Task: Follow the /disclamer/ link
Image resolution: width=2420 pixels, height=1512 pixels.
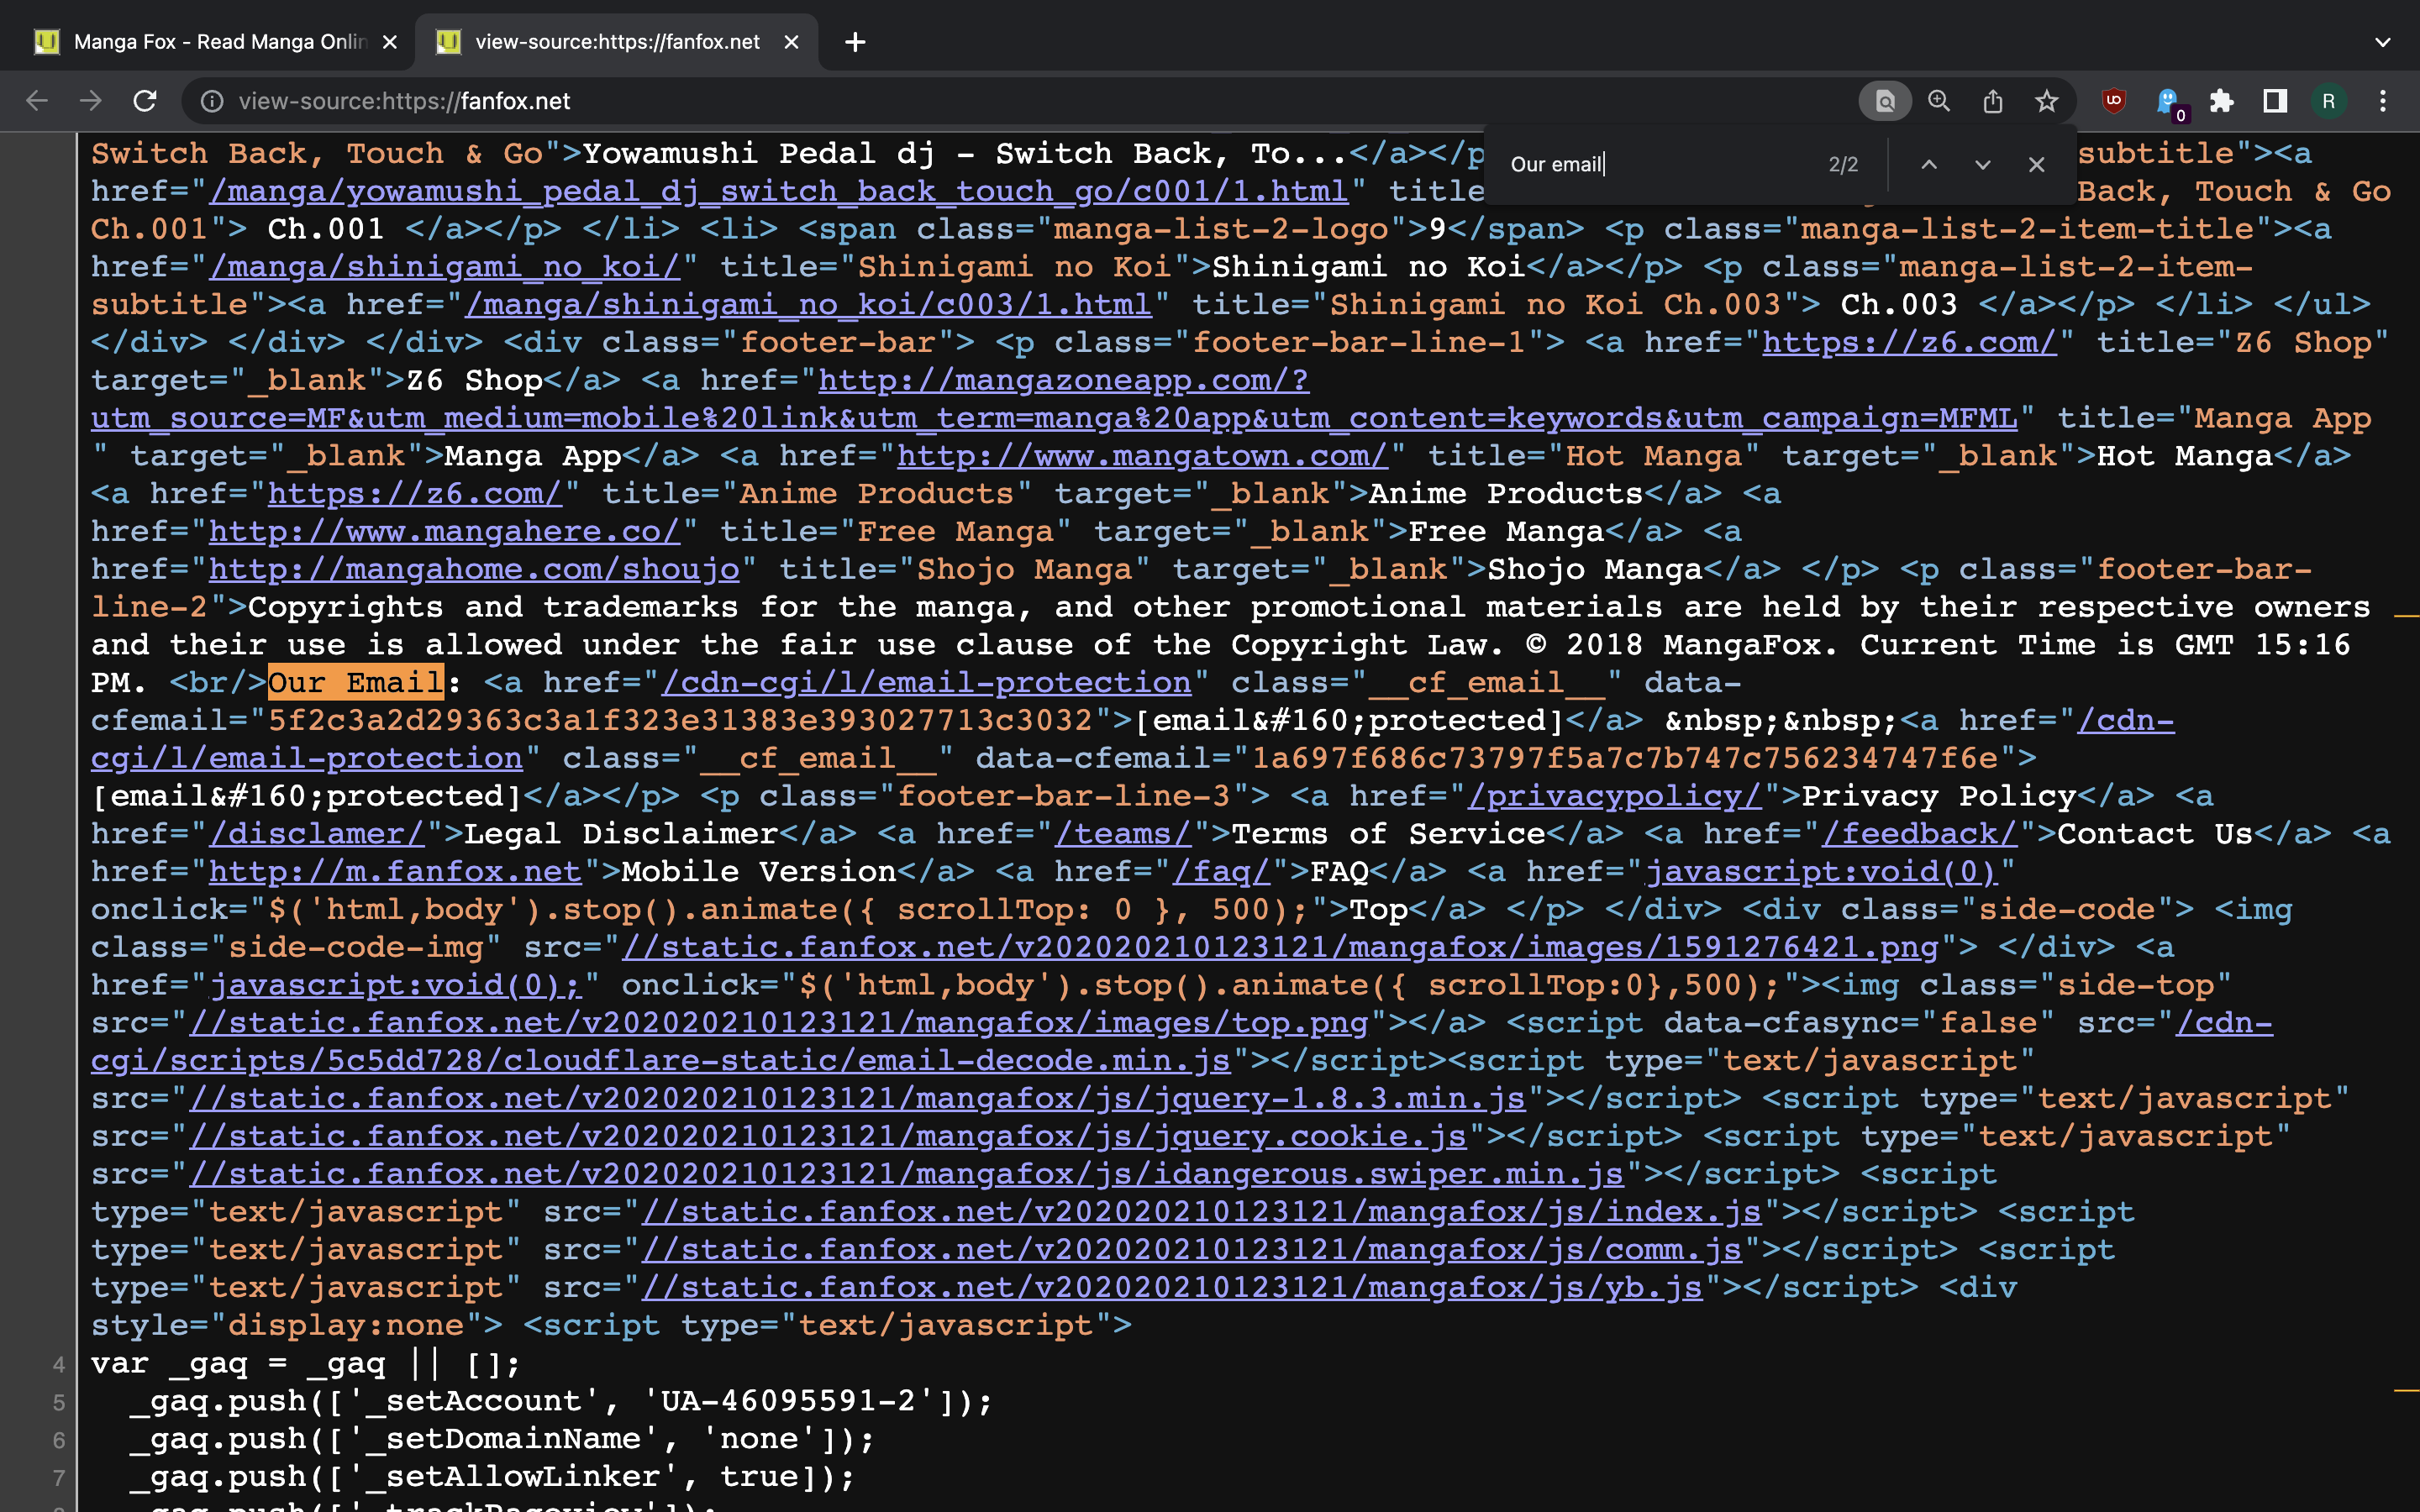Action: [317, 835]
